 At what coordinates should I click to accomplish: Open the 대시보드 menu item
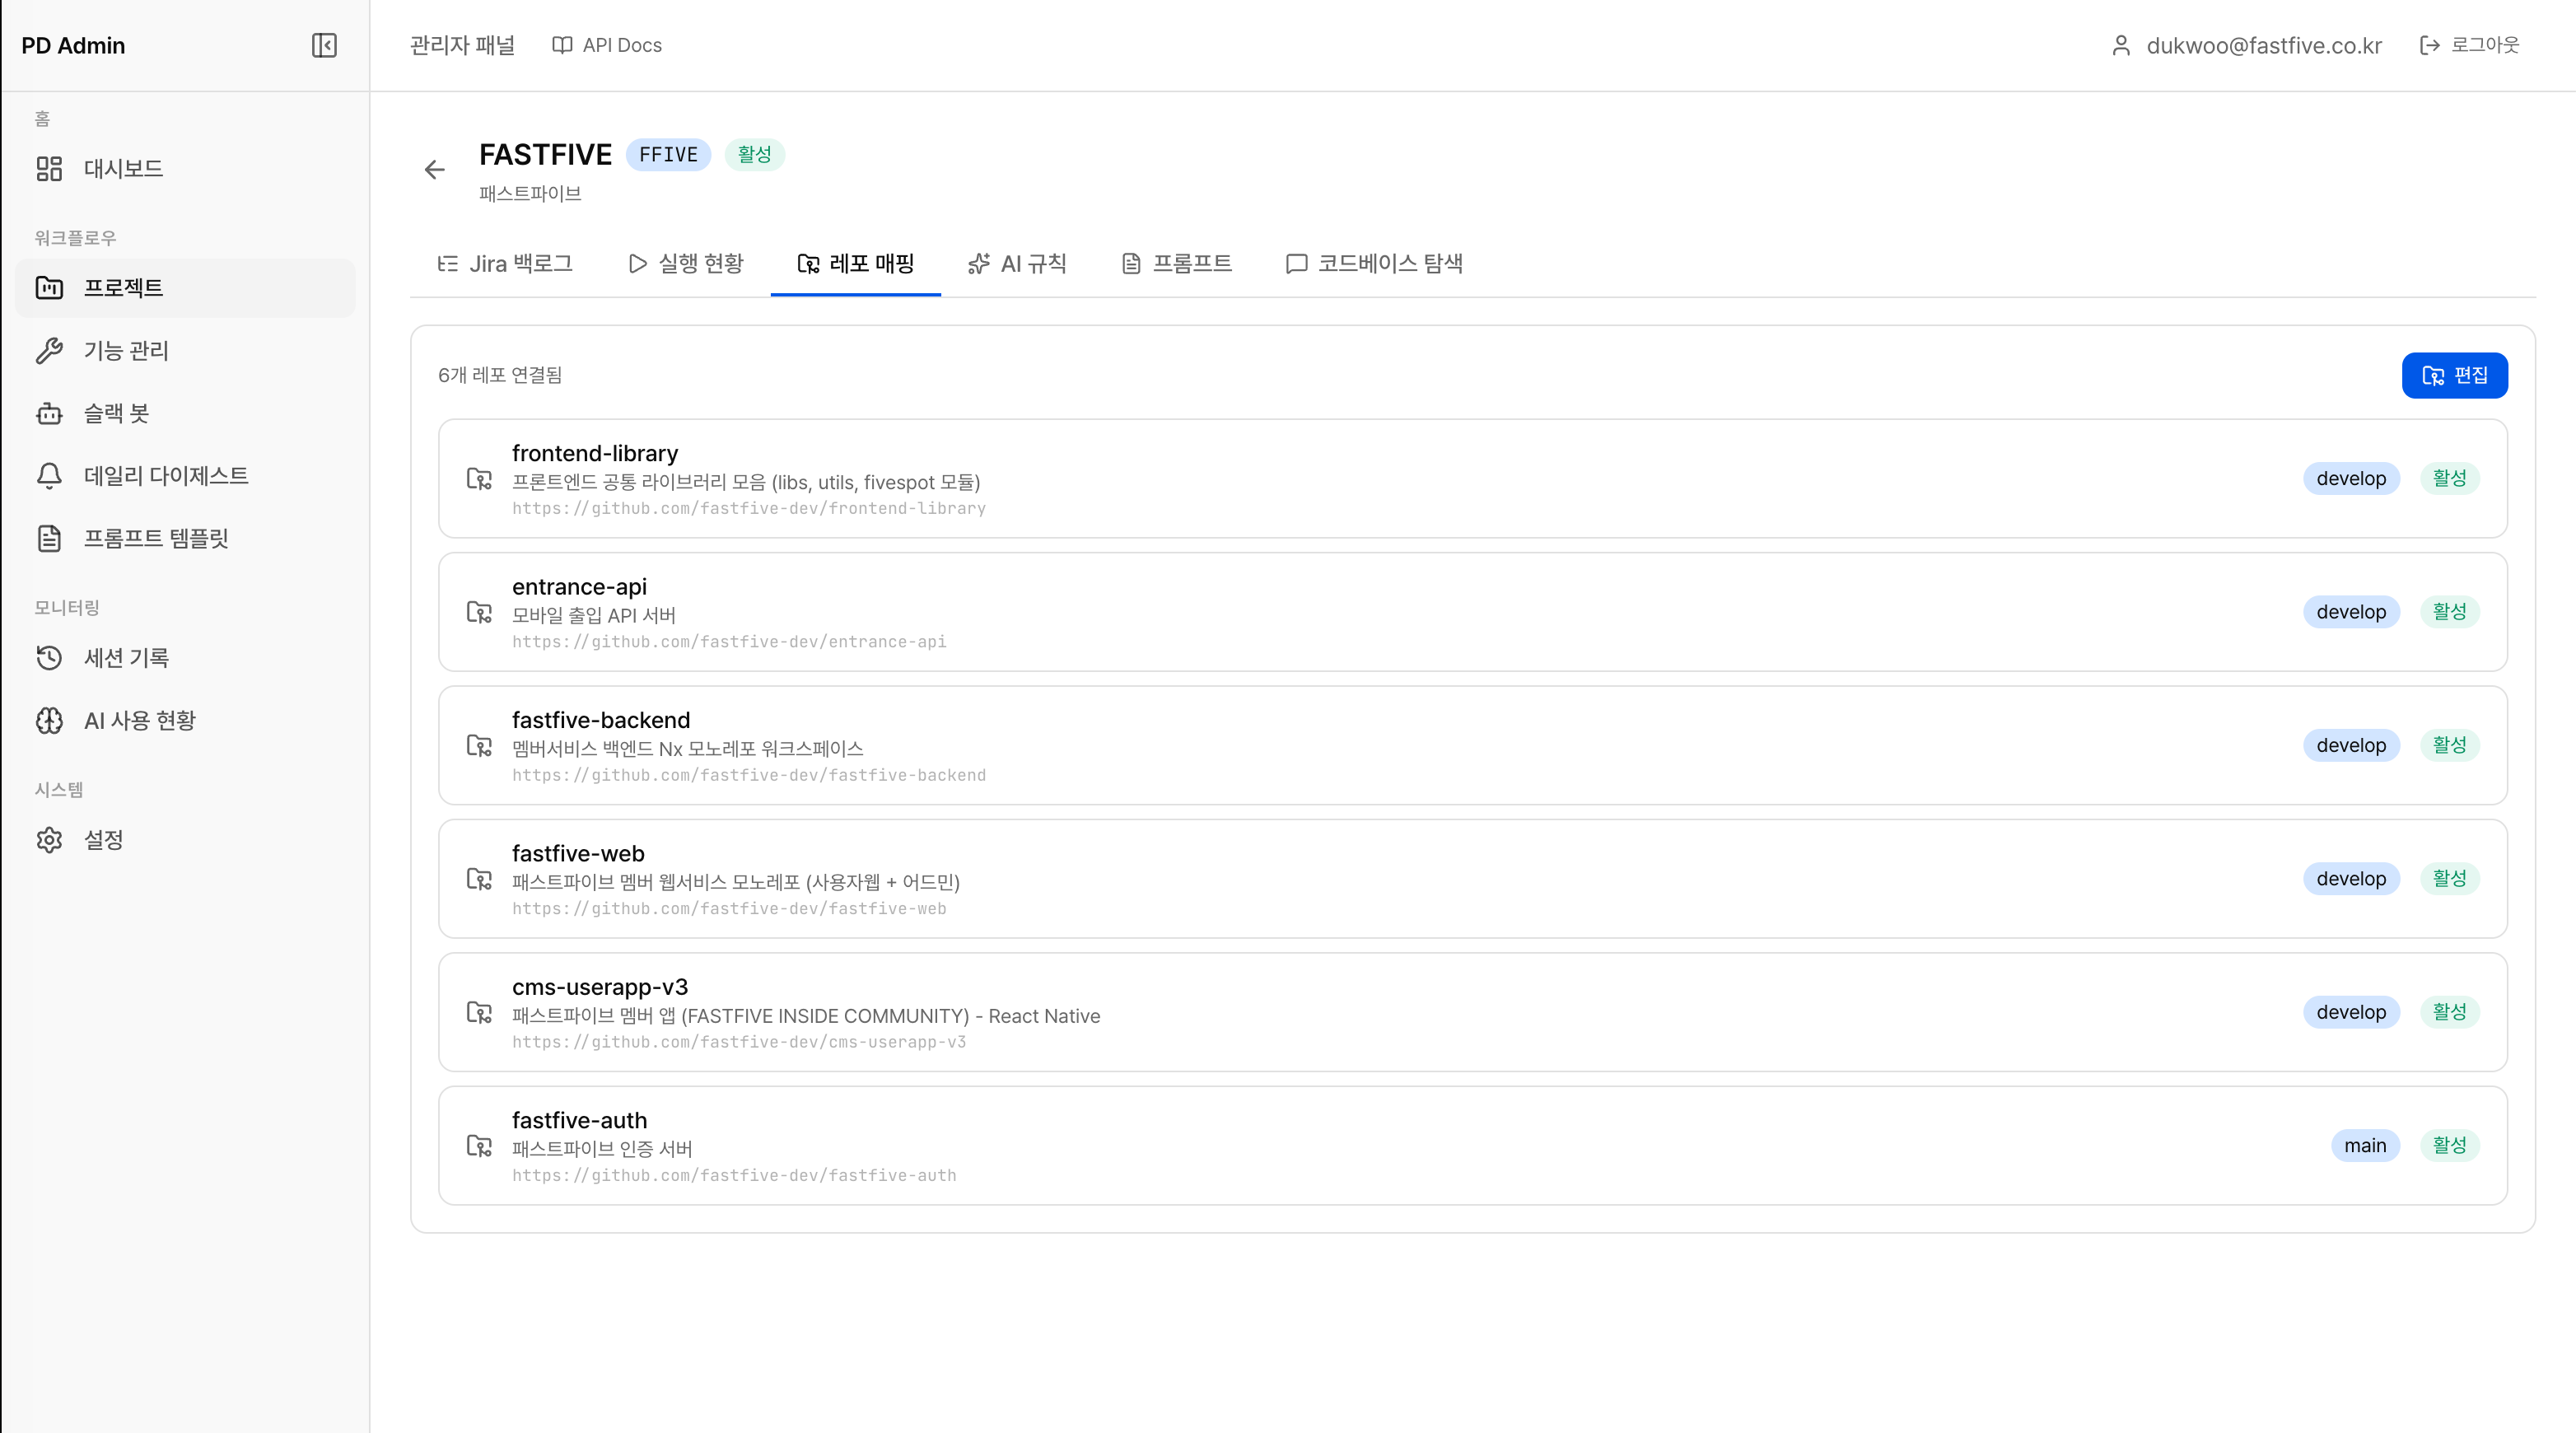185,168
